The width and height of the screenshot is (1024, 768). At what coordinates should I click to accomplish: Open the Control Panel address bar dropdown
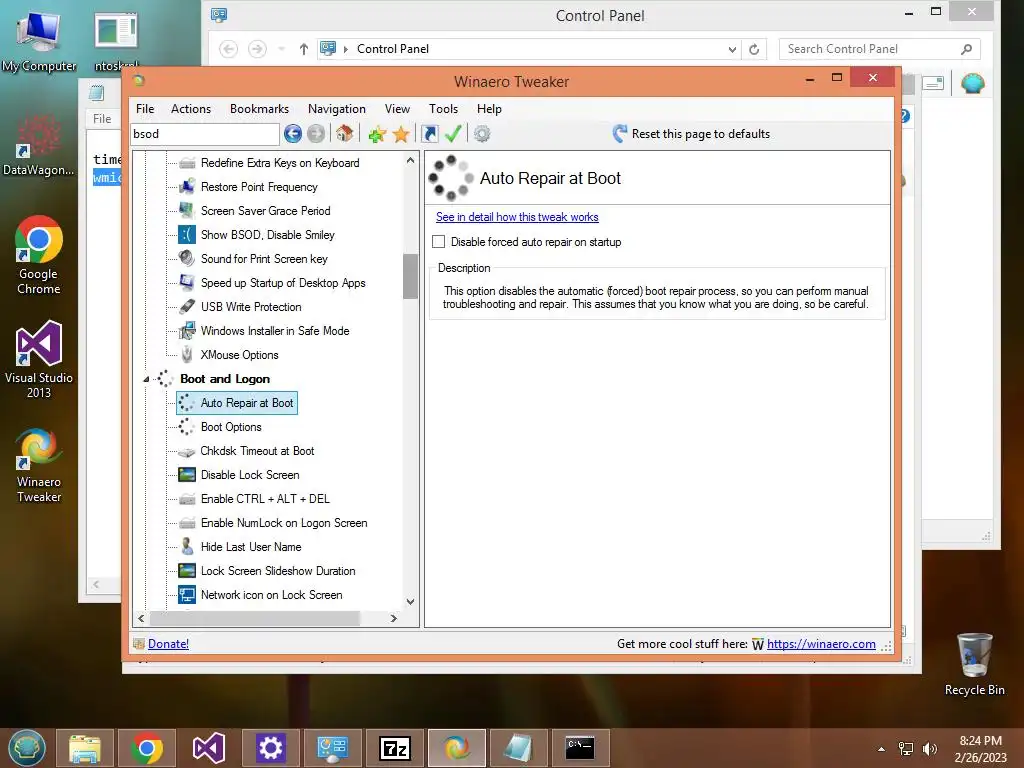732,49
